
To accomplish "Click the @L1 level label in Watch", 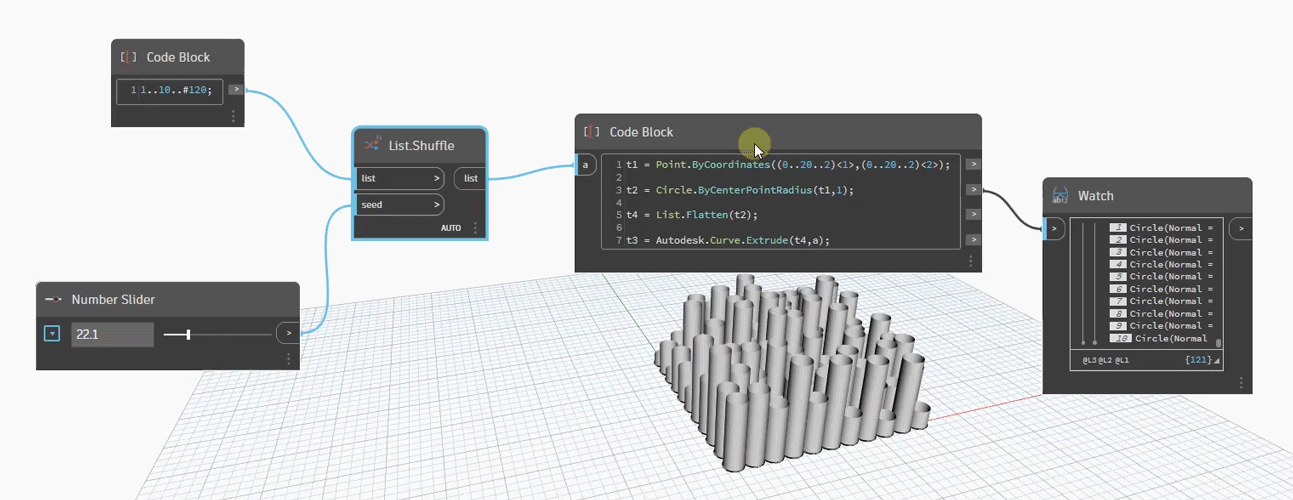I will pos(1122,360).
